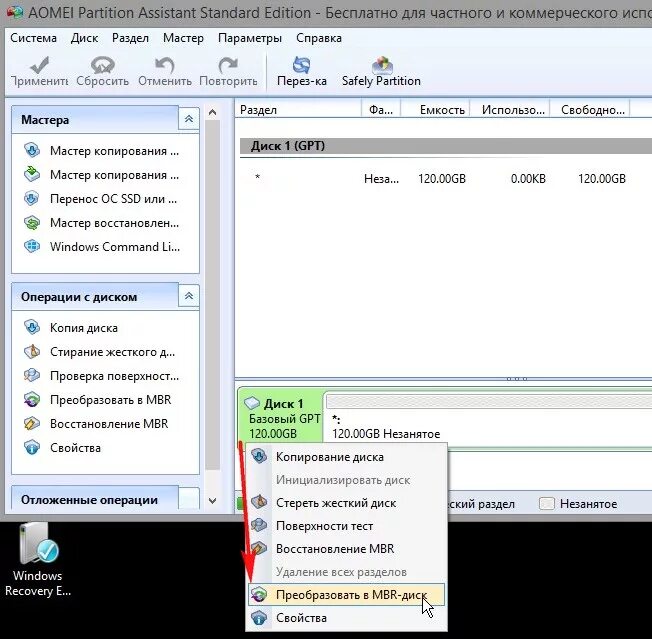Choose Восстановление MBR in context menu
652x639 pixels.
pos(346,549)
